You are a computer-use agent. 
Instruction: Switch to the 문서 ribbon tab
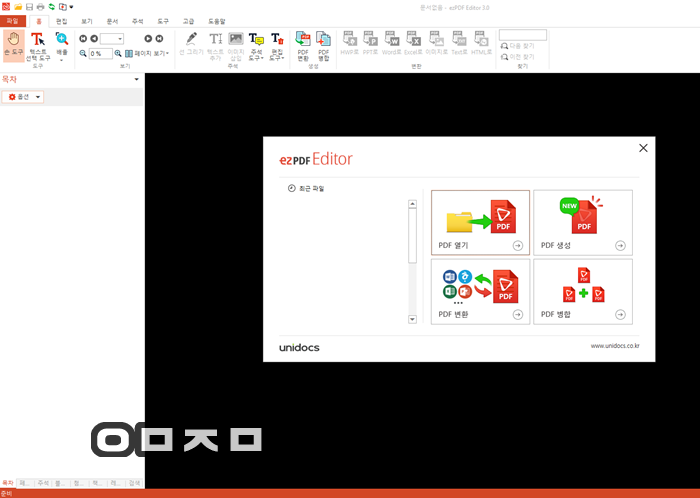pyautogui.click(x=112, y=21)
